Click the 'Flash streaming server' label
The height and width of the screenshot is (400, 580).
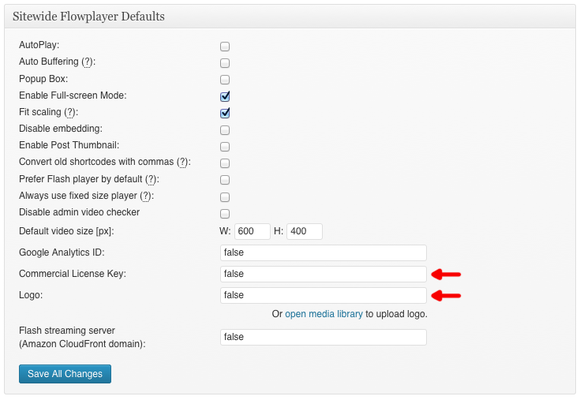[67, 330]
